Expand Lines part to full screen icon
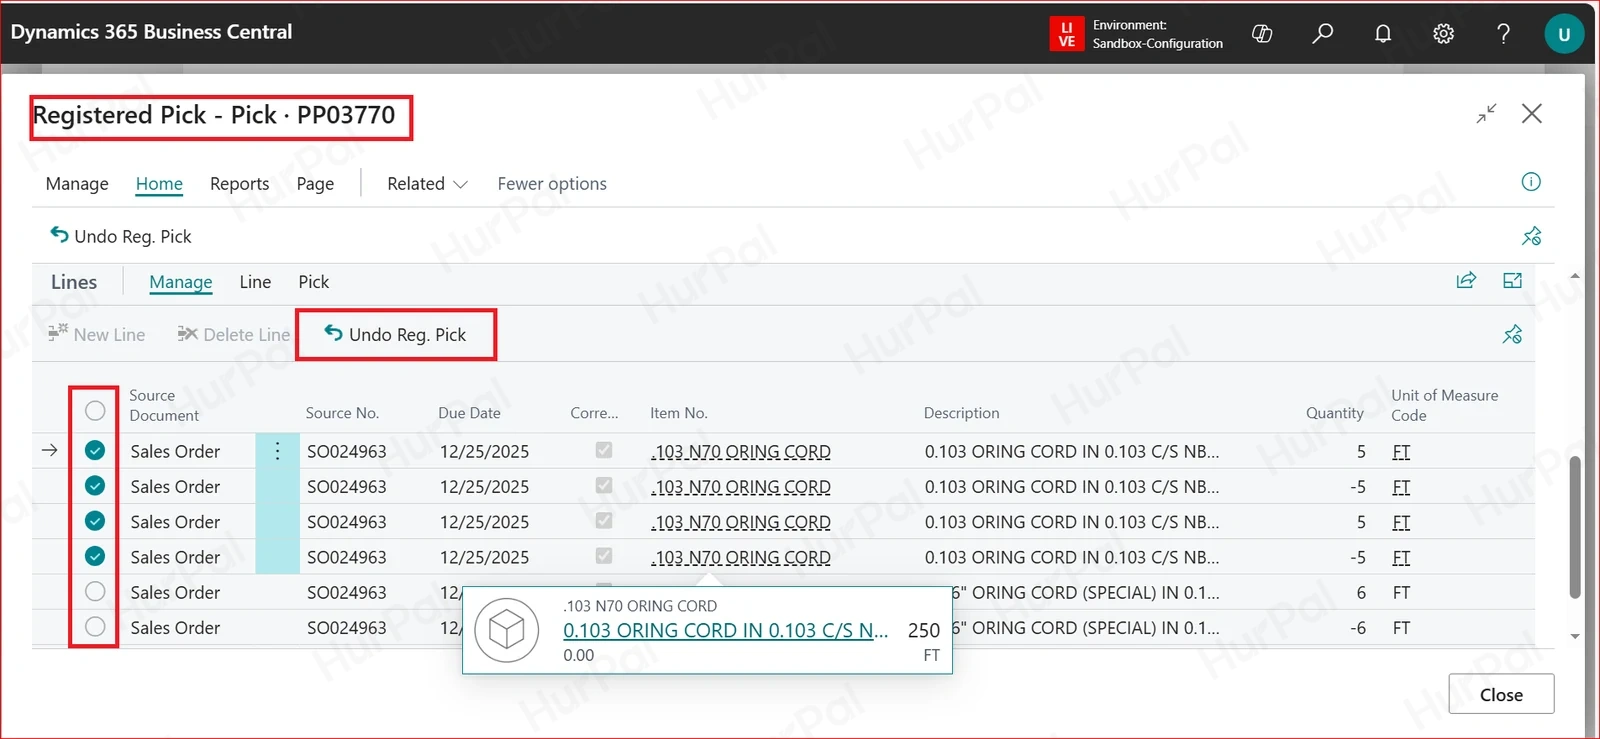 pos(1512,280)
